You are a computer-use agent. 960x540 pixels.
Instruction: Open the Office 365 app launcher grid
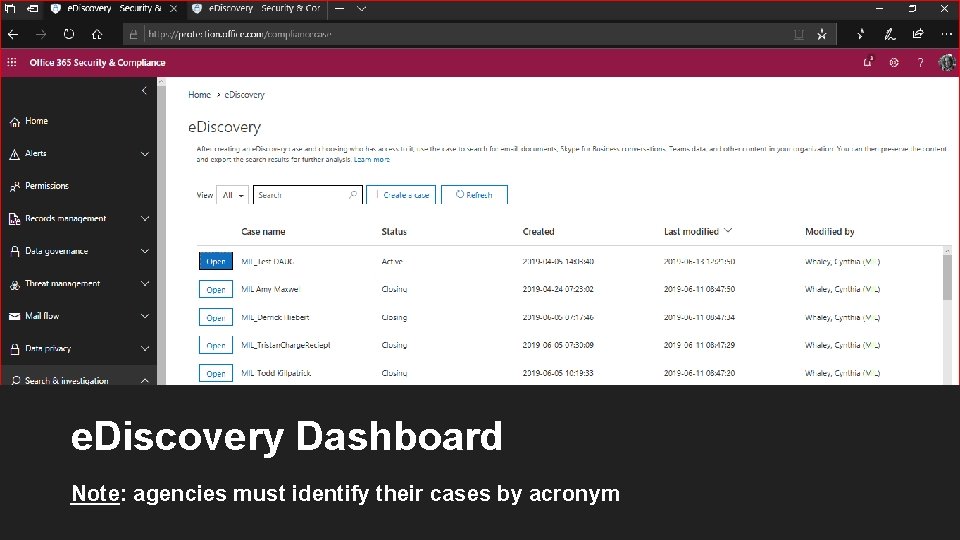click(x=12, y=62)
